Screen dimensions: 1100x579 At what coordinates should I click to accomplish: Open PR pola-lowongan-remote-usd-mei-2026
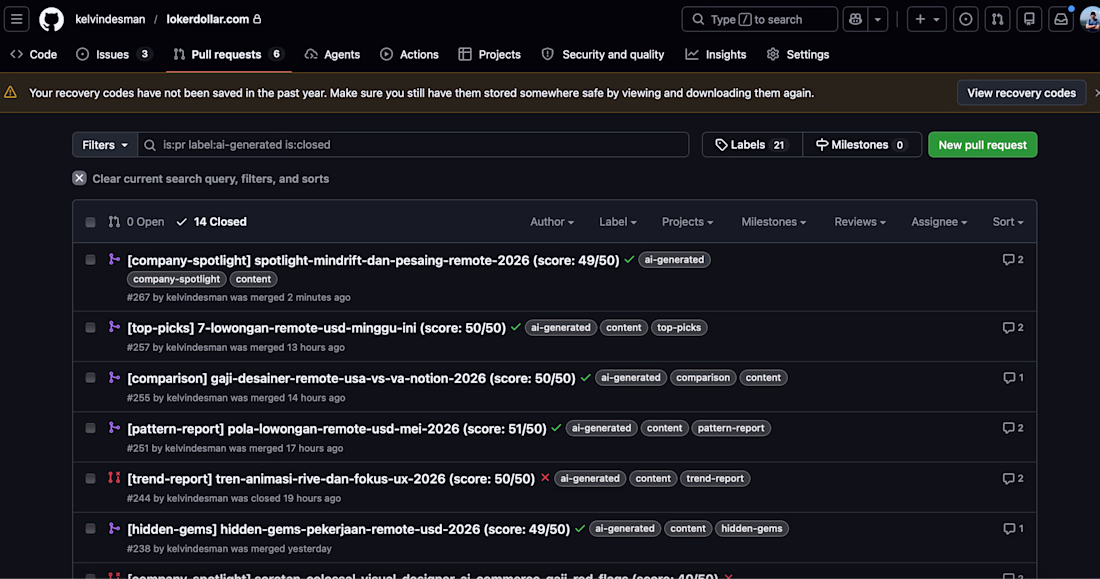337,428
